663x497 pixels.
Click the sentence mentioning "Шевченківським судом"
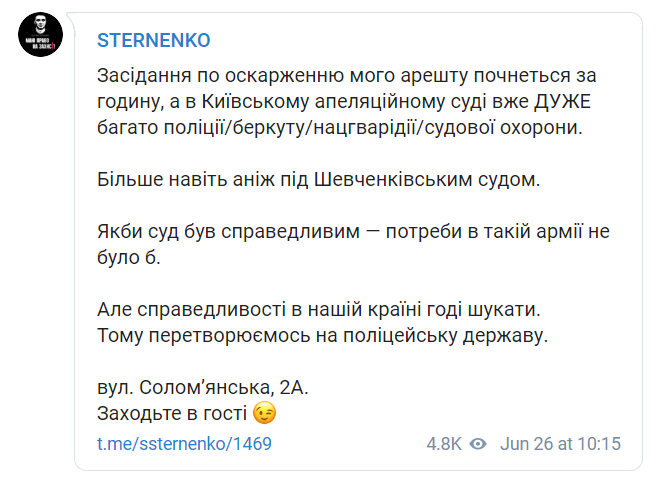tap(317, 180)
